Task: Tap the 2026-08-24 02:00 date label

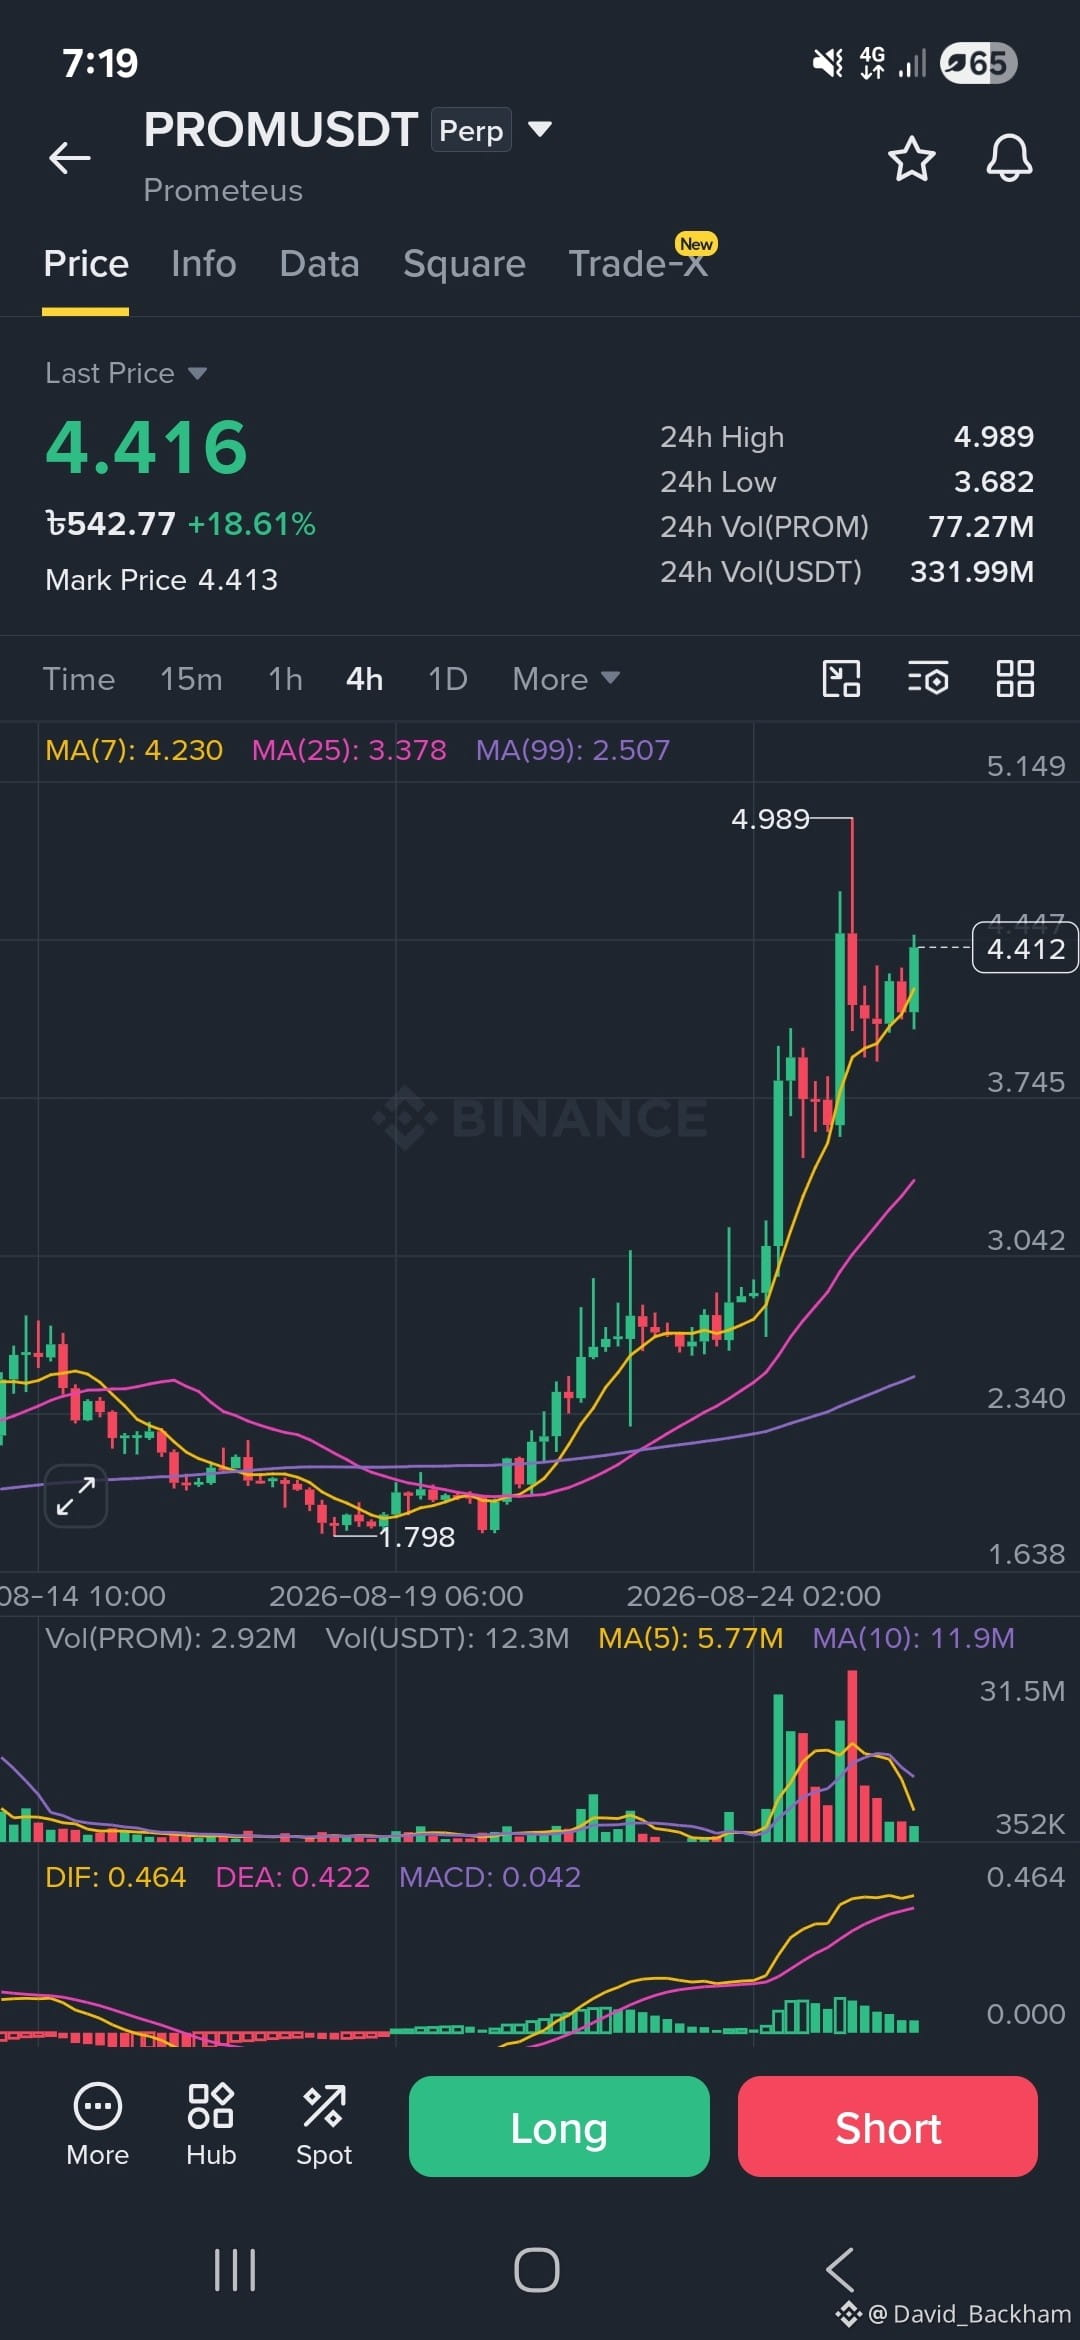Action: tap(754, 1596)
